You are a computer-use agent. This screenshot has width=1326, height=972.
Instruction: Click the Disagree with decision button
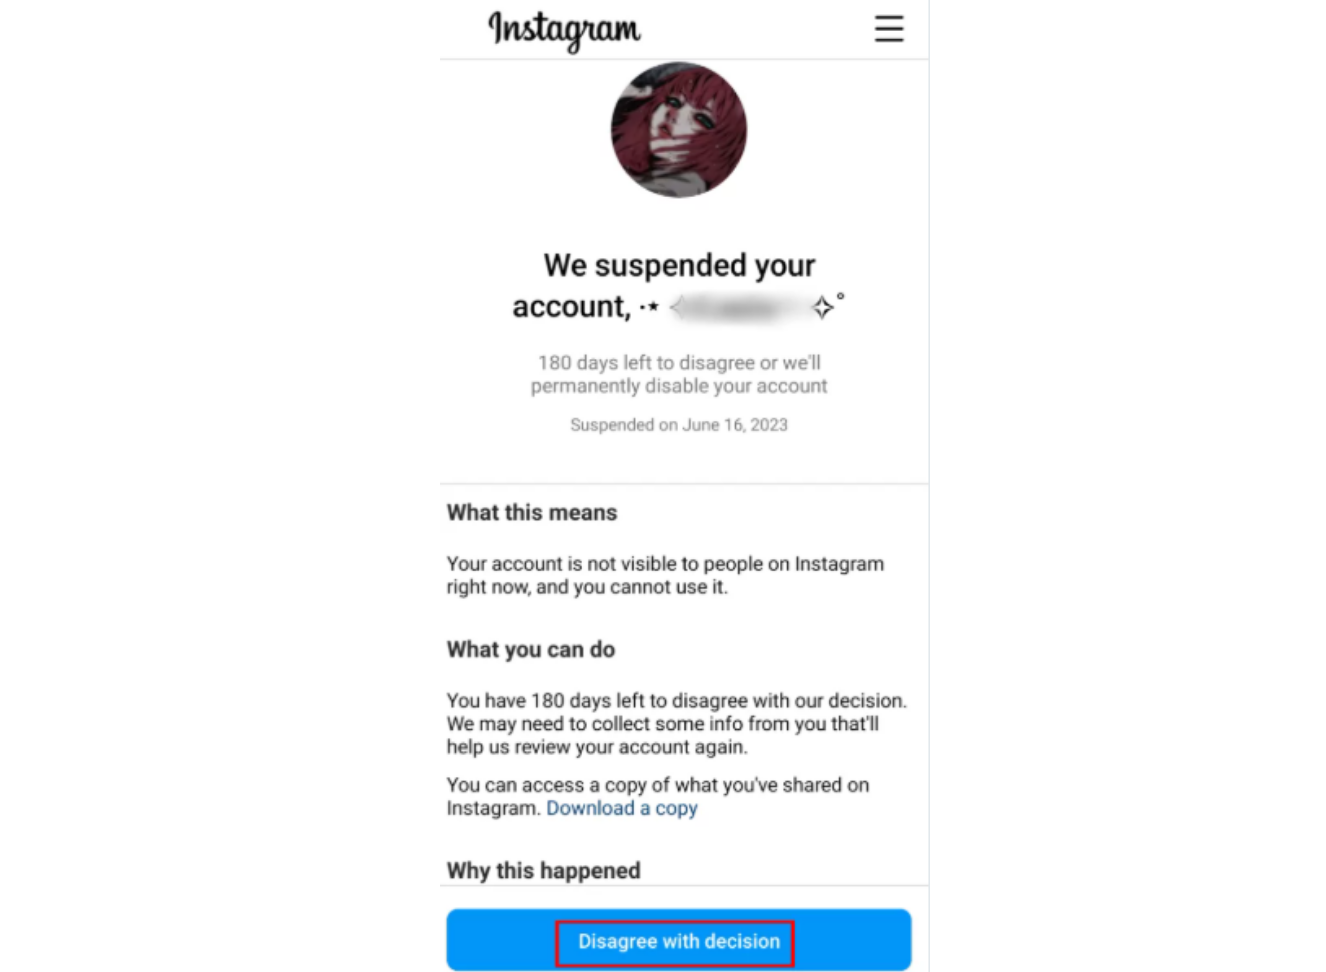[679, 940]
